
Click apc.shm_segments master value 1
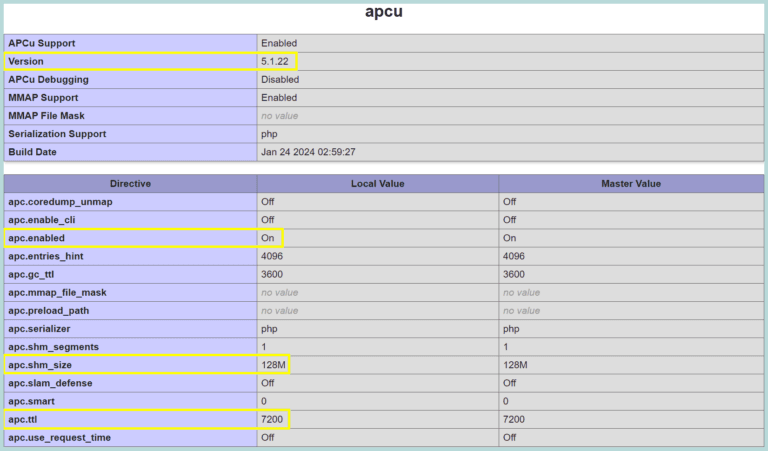point(505,347)
